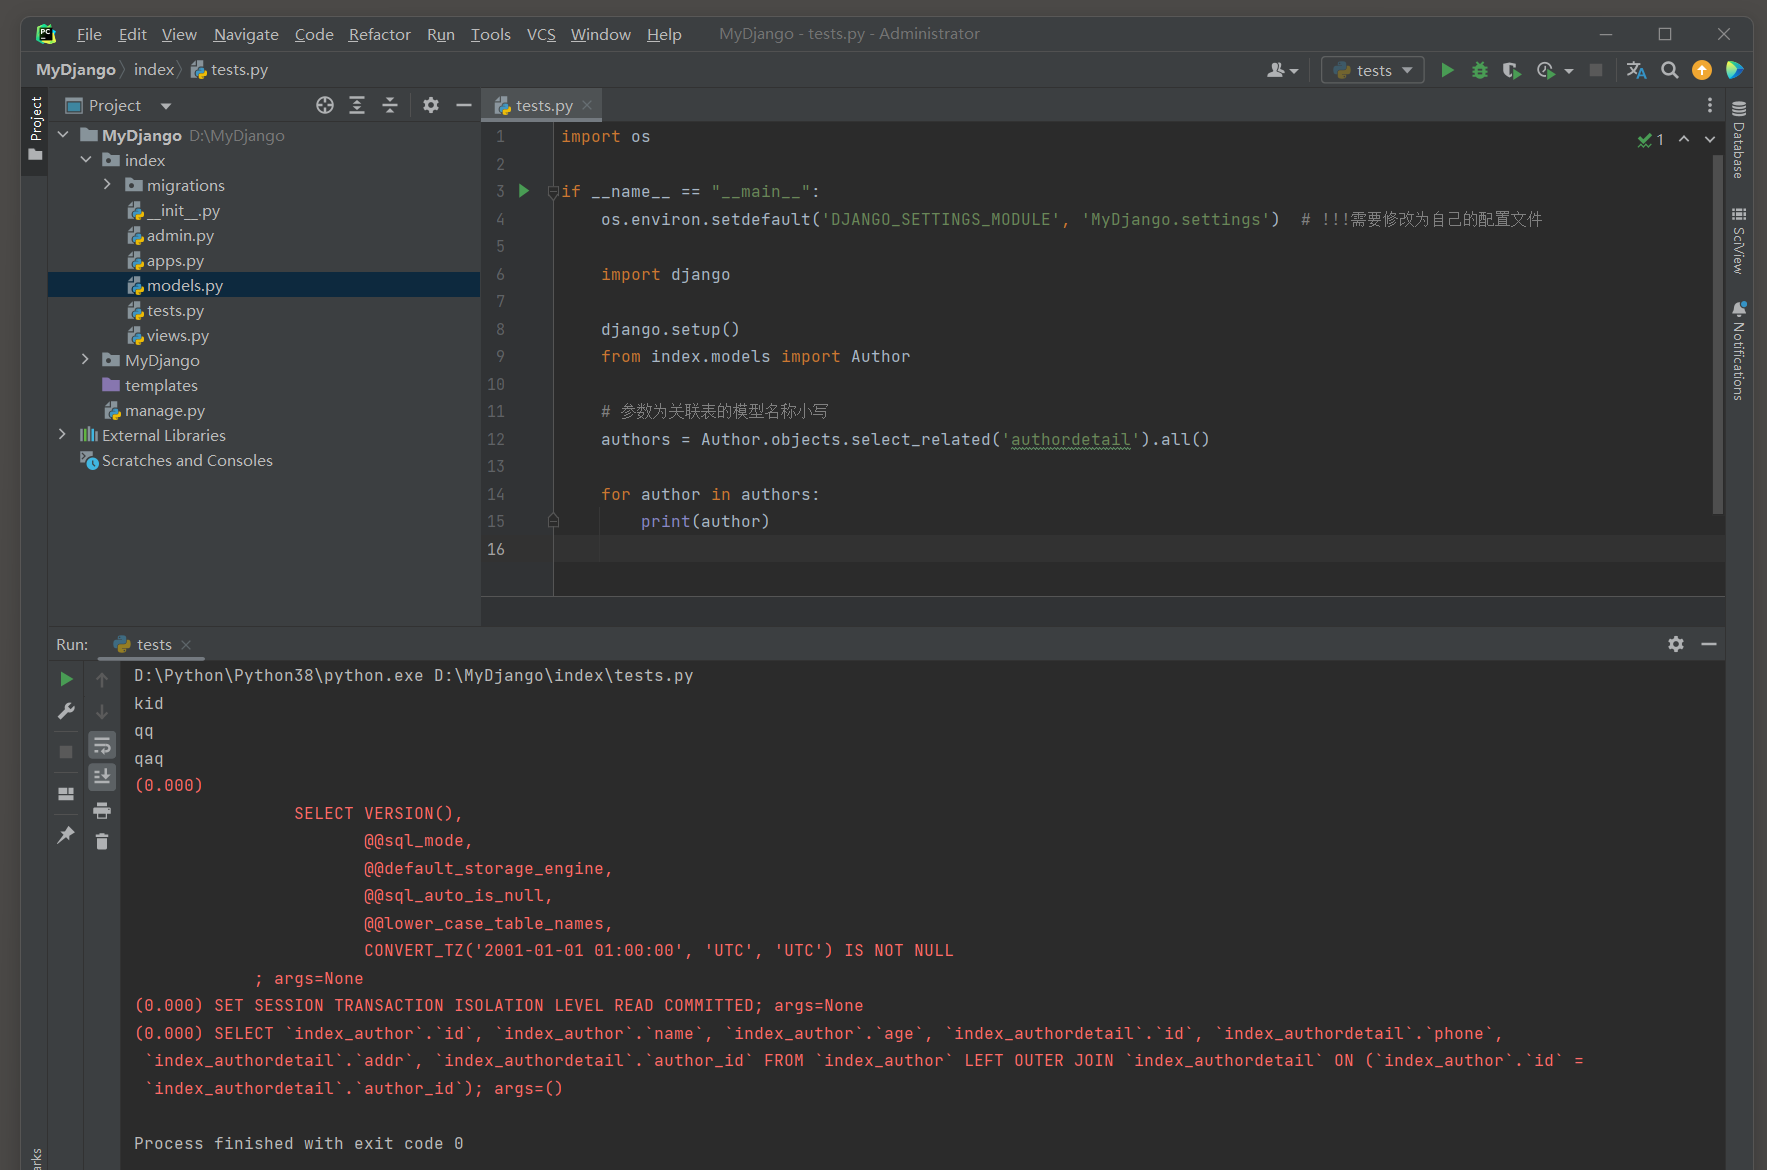Open the tests run configuration dropdown

1373,70
